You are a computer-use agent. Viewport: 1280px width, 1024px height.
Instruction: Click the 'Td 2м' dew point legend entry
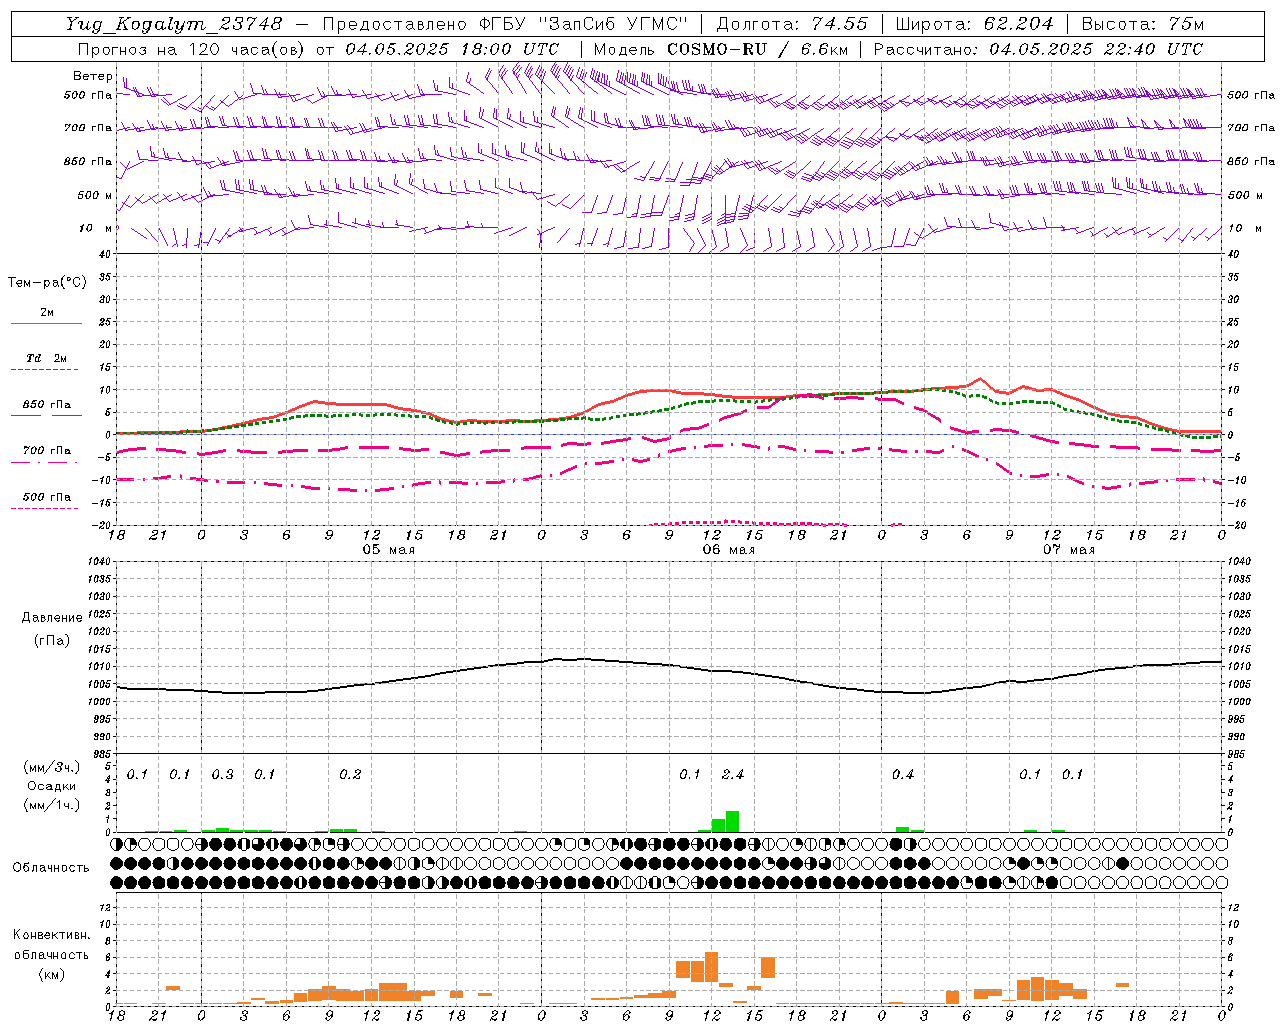[x=47, y=358]
